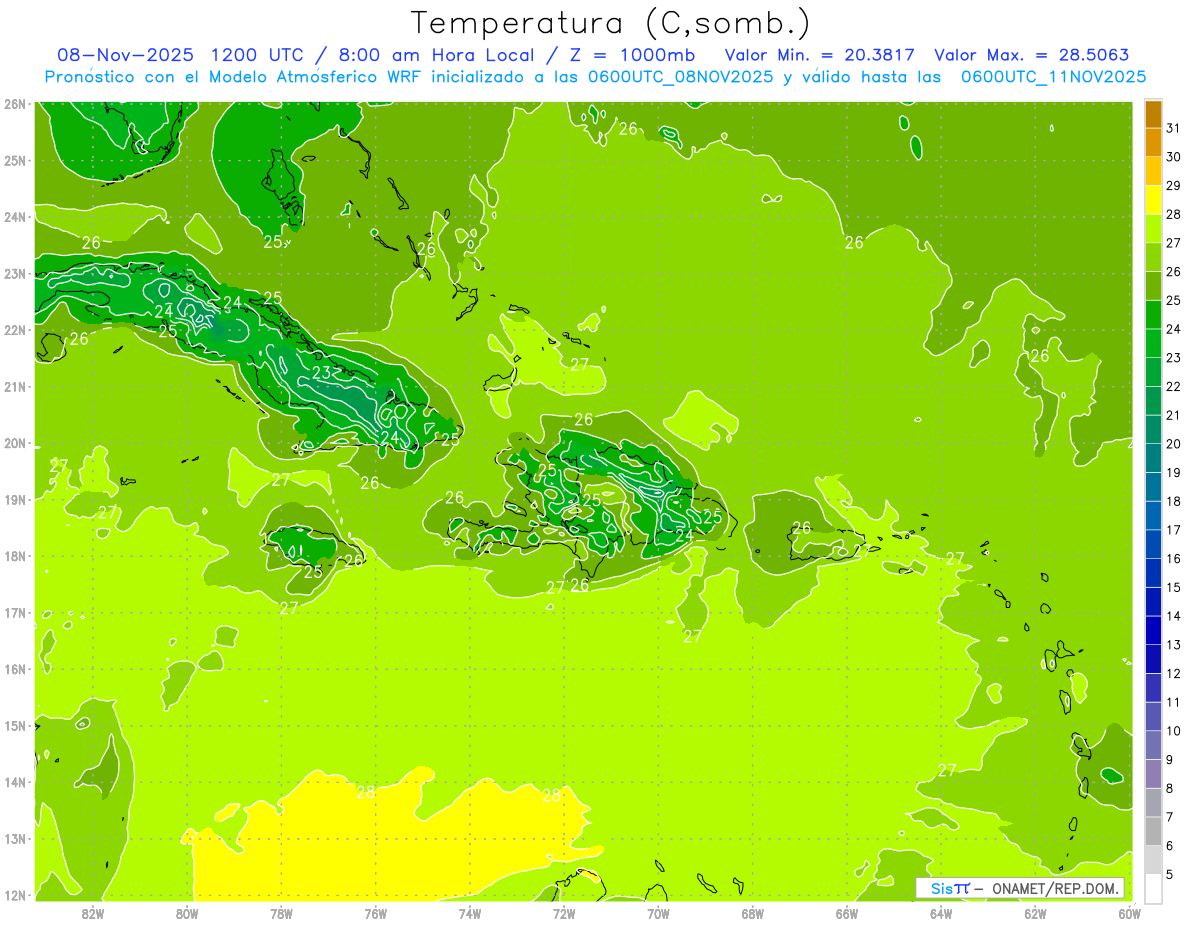Click 'Valor Min. = 20.3817' text
Viewport: 1200px width, 927px height.
point(820,55)
